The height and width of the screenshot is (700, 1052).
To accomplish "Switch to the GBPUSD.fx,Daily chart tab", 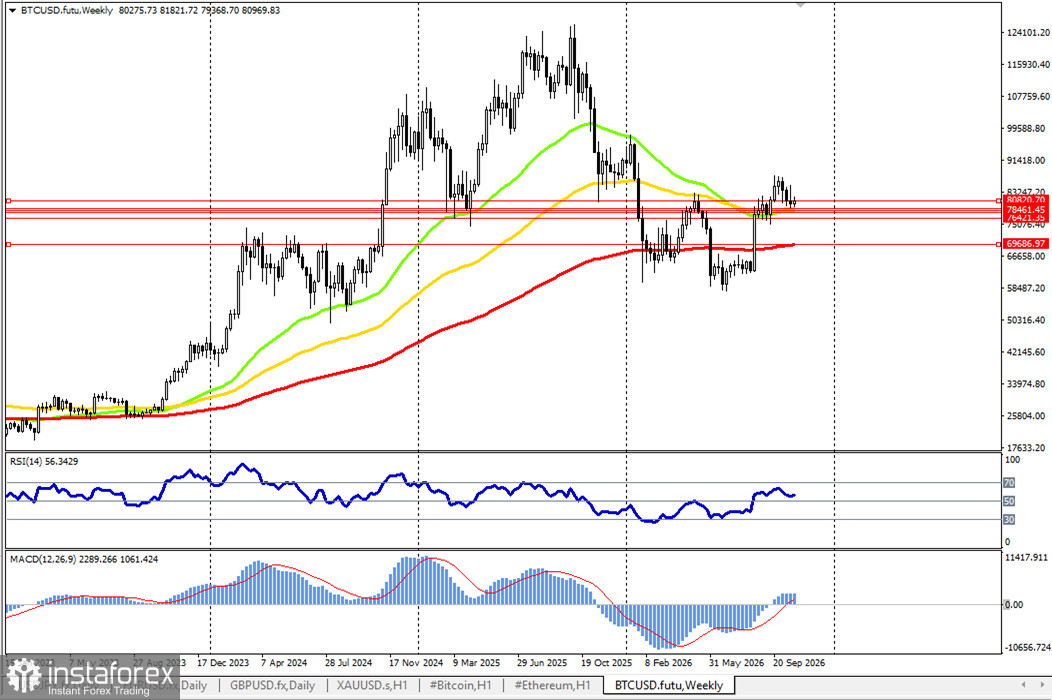I will point(272,685).
